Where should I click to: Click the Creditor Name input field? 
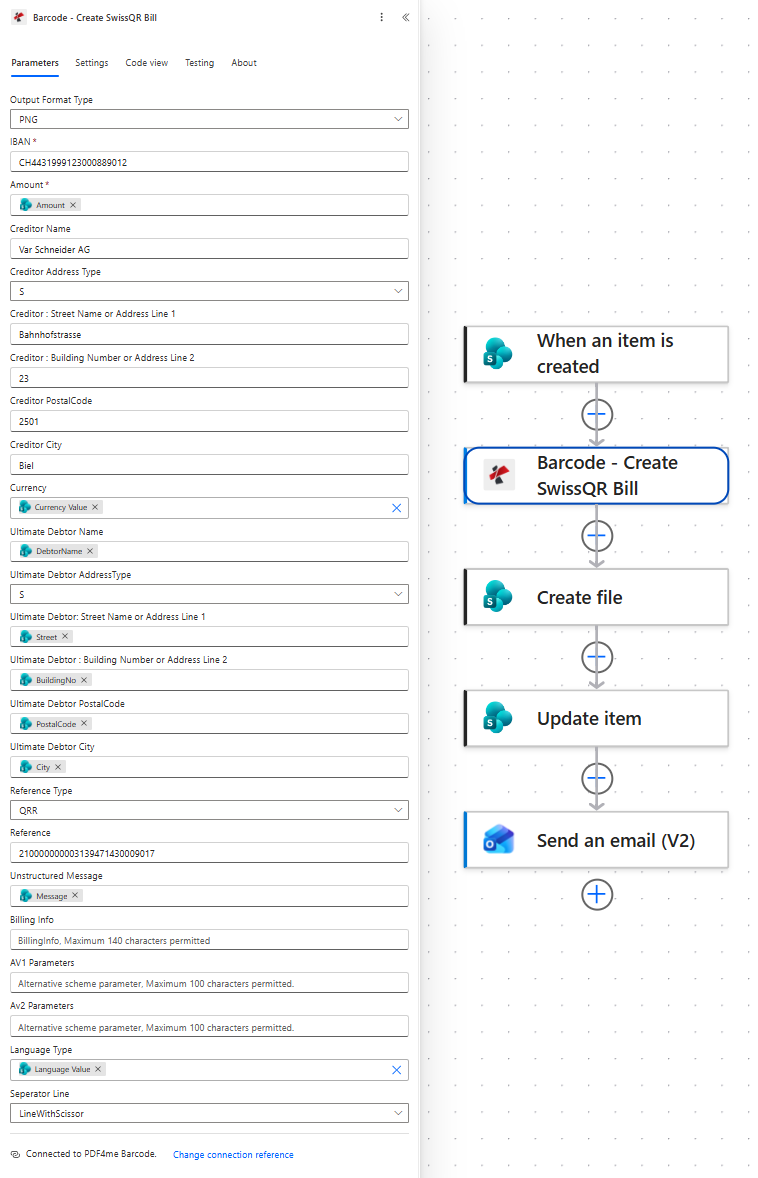[209, 249]
